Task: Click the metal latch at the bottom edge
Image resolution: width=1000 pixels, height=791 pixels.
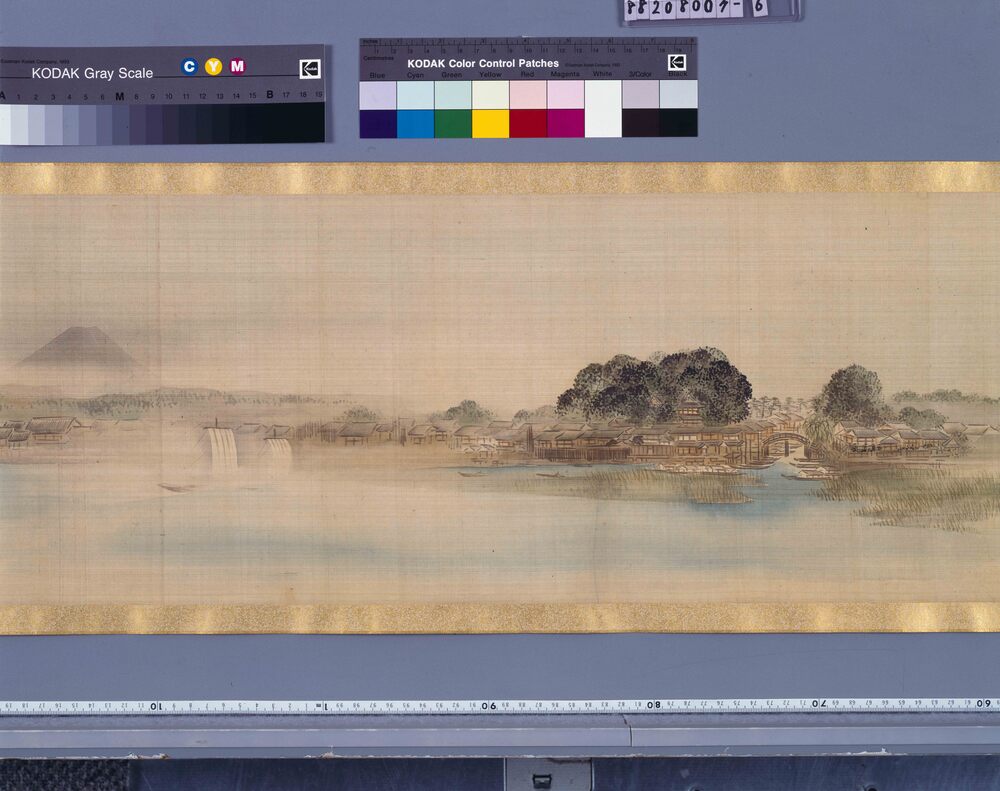Action: [541, 779]
